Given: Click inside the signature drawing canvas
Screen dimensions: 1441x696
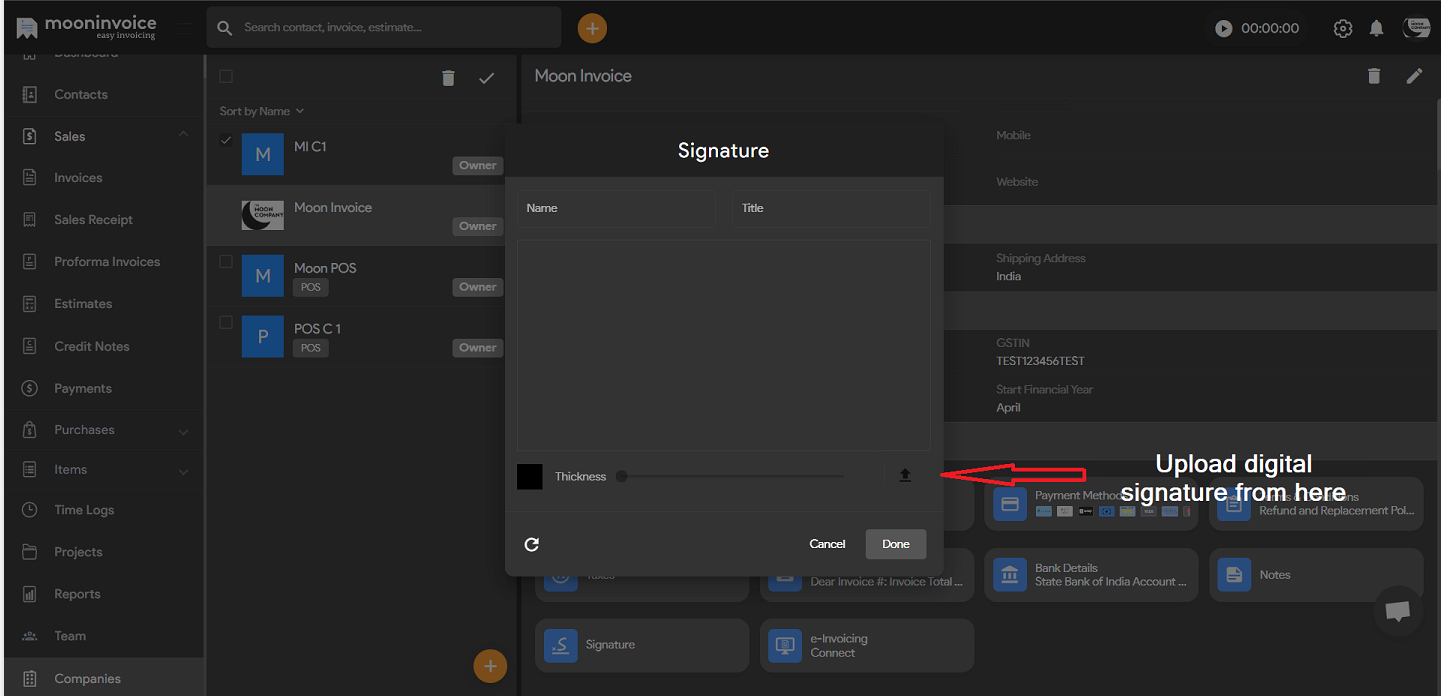Looking at the screenshot, I should click(x=724, y=345).
